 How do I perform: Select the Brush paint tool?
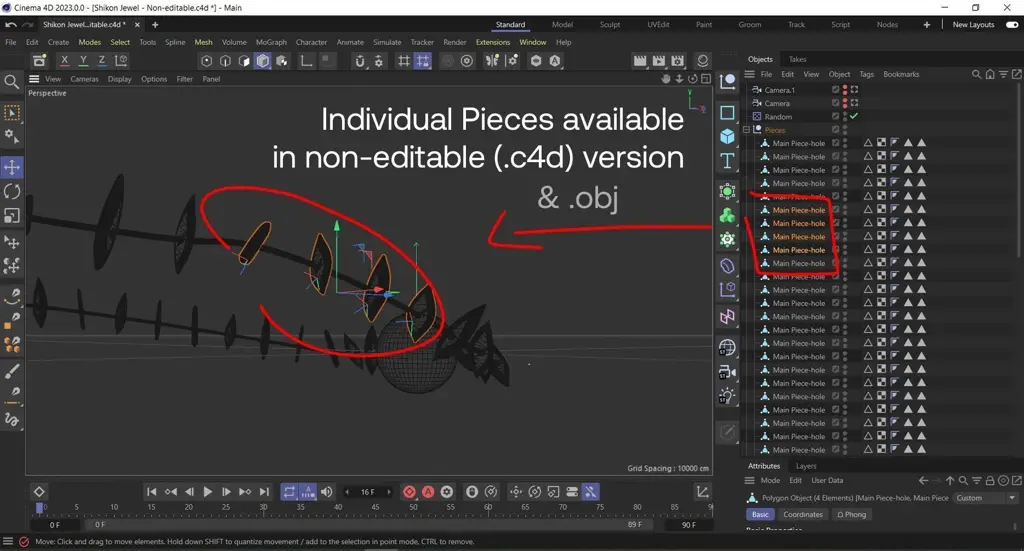(x=12, y=371)
